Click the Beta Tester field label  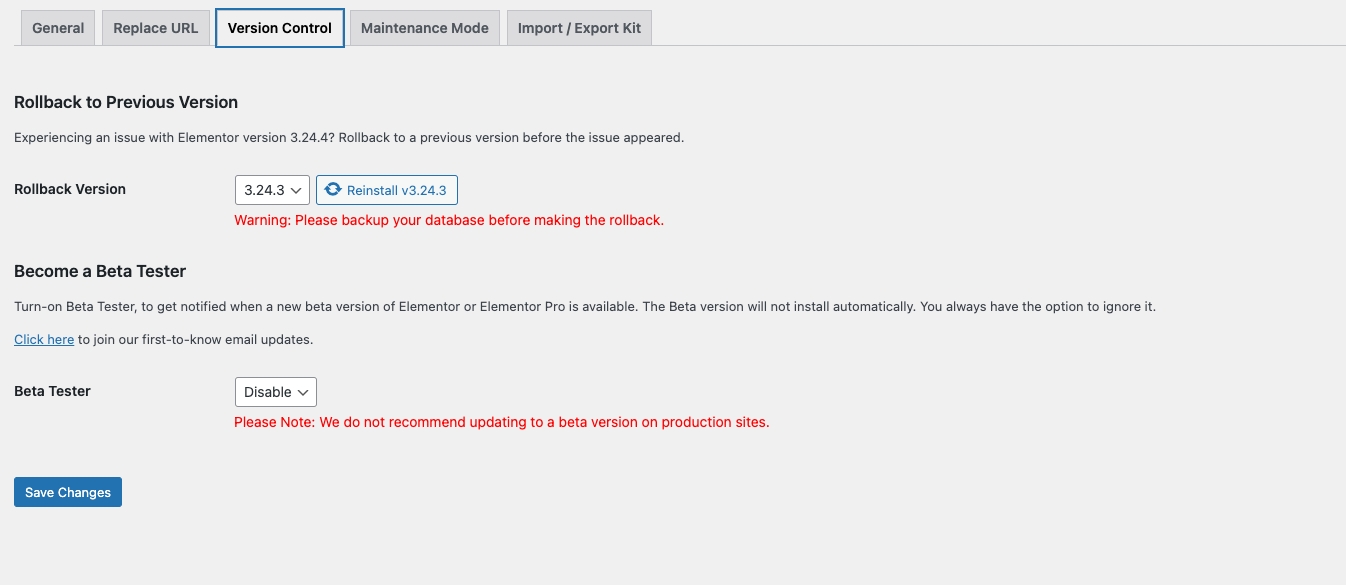[52, 391]
